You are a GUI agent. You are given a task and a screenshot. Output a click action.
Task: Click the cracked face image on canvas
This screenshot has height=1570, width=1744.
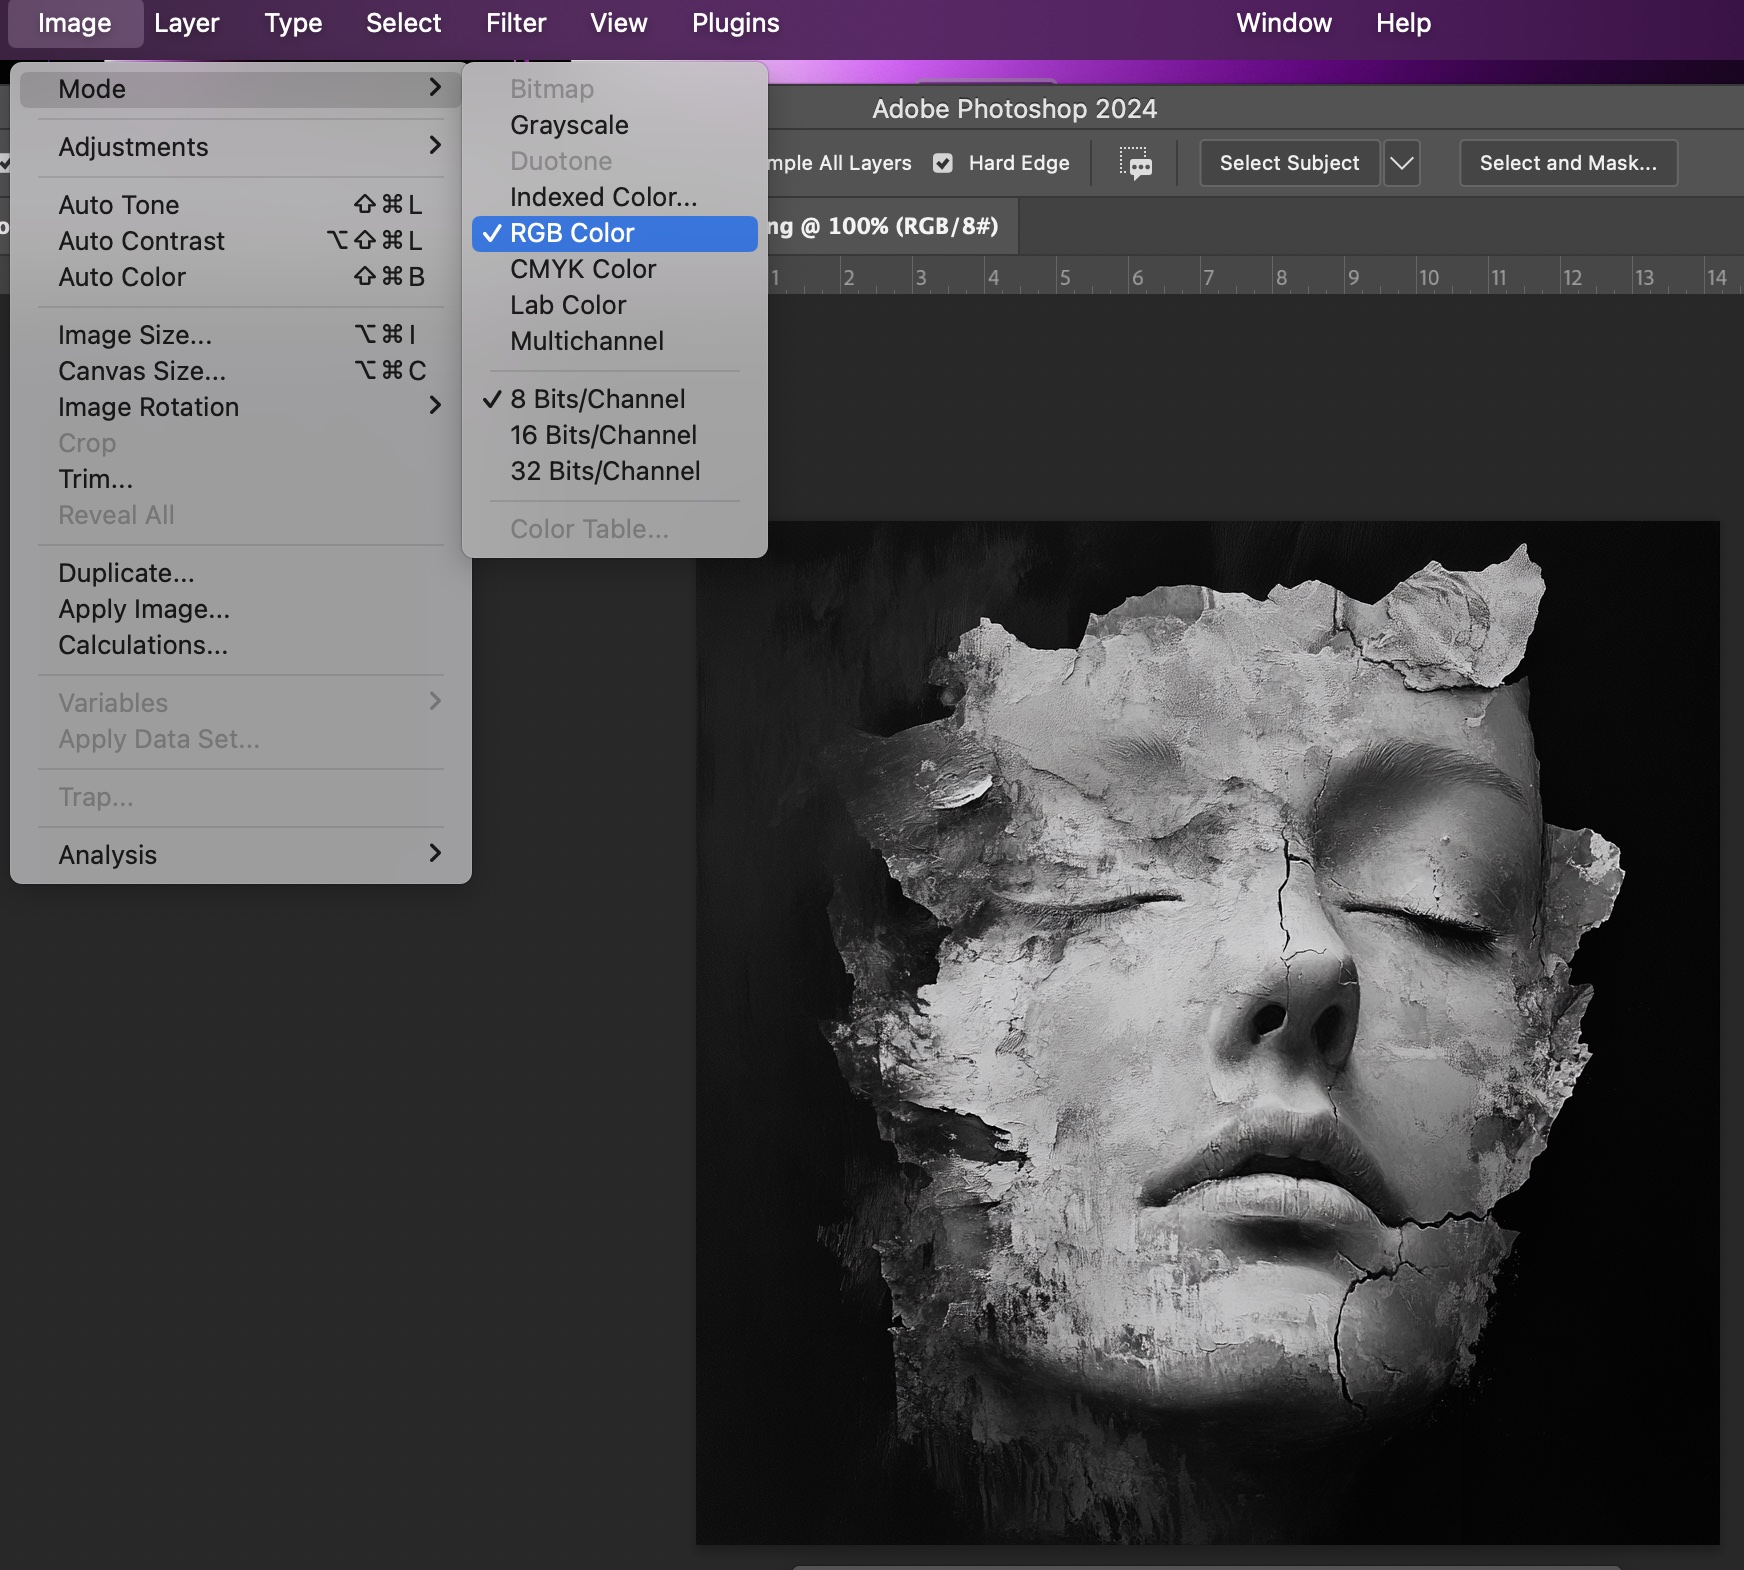pyautogui.click(x=1208, y=1032)
